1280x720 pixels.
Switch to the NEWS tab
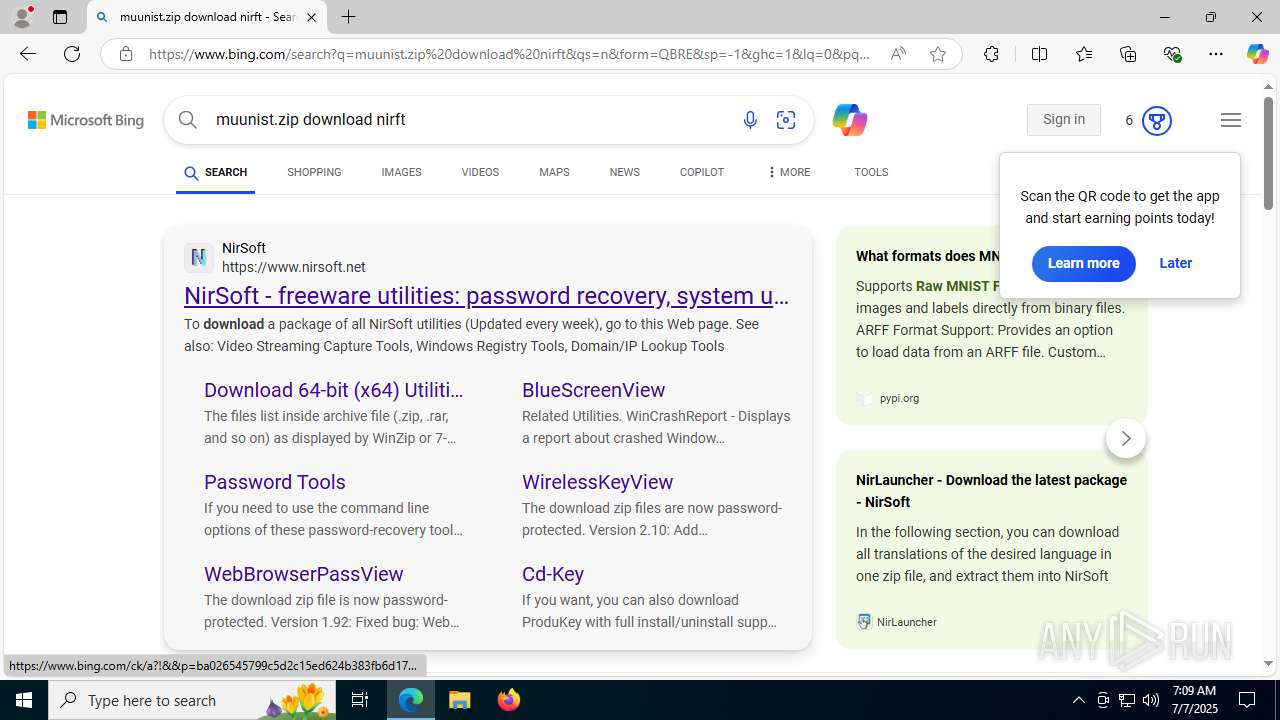point(624,173)
